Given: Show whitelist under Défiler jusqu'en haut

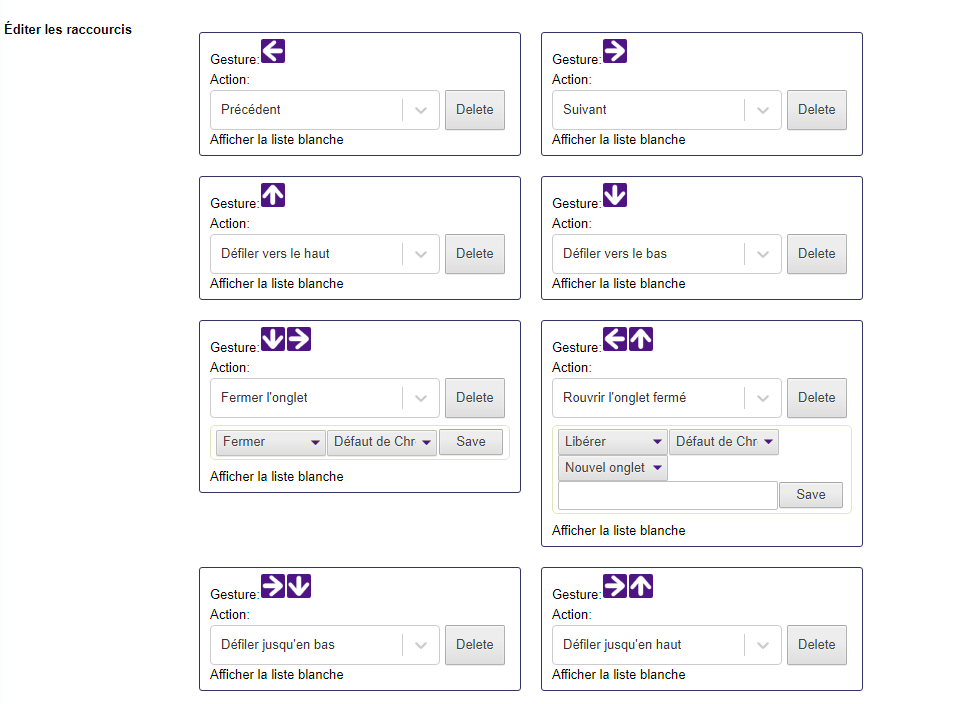Looking at the screenshot, I should pos(618,675).
